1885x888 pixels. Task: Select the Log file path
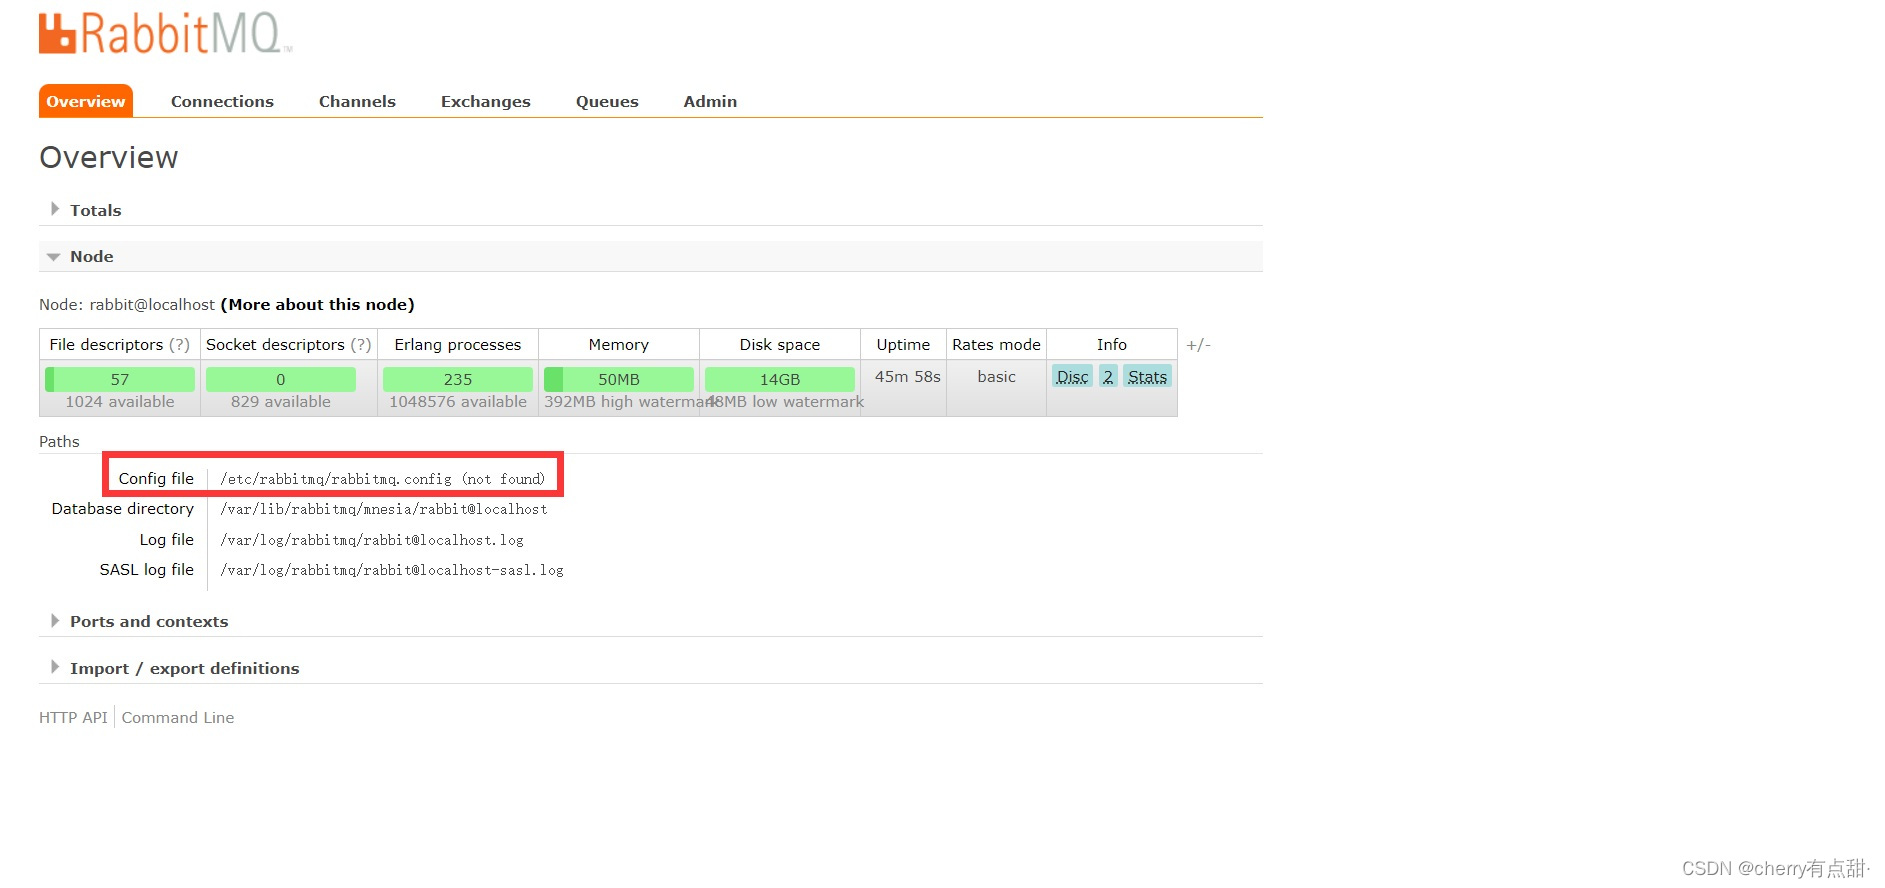click(372, 540)
